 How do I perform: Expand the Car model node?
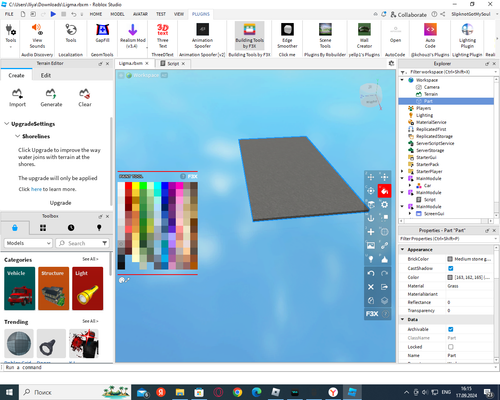(x=410, y=185)
